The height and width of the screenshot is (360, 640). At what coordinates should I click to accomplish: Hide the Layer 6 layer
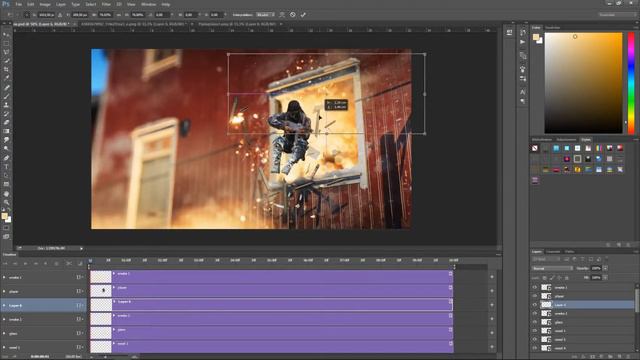click(x=535, y=304)
